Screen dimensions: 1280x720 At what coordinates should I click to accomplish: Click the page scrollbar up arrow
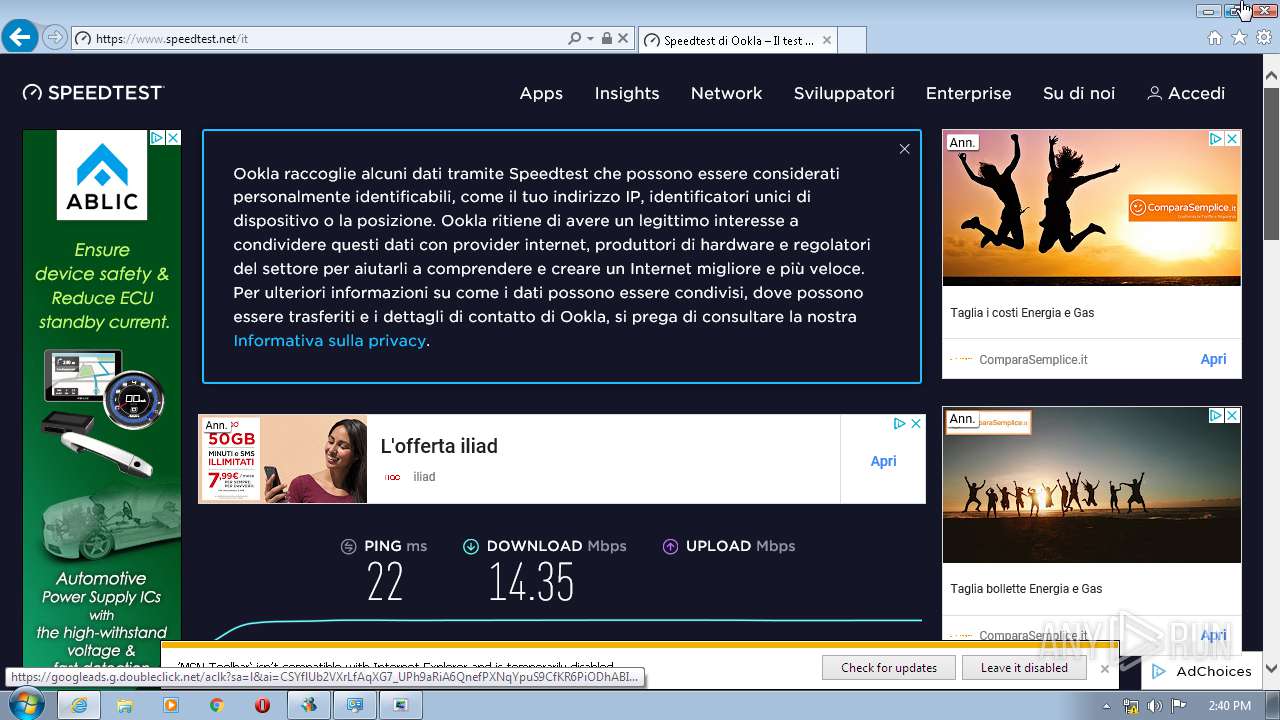1271,75
